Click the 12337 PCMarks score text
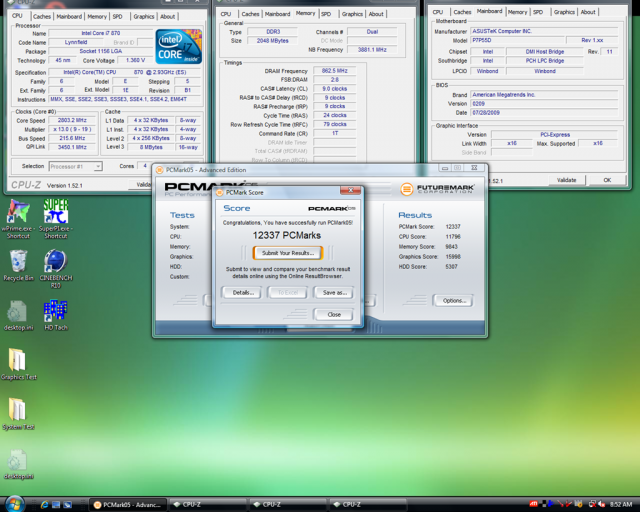Image resolution: width=640 pixels, height=512 pixels. point(287,235)
